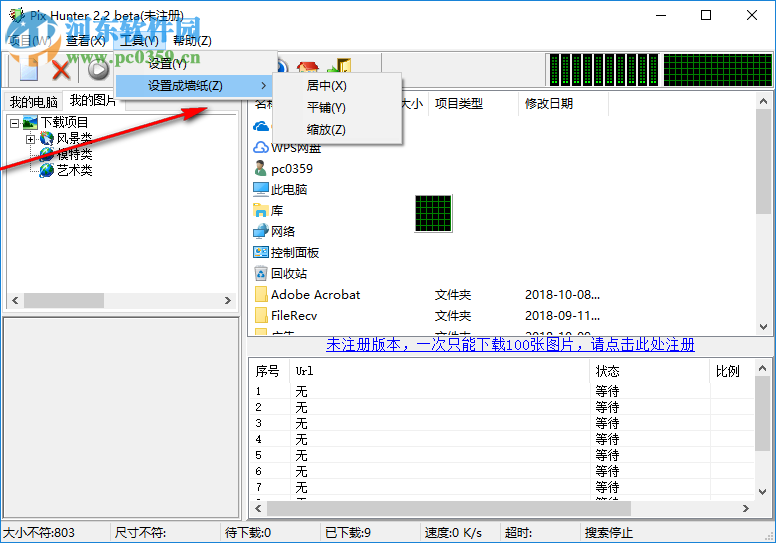Click the picture icon of 下载项目
The height and width of the screenshot is (543, 776).
point(30,122)
